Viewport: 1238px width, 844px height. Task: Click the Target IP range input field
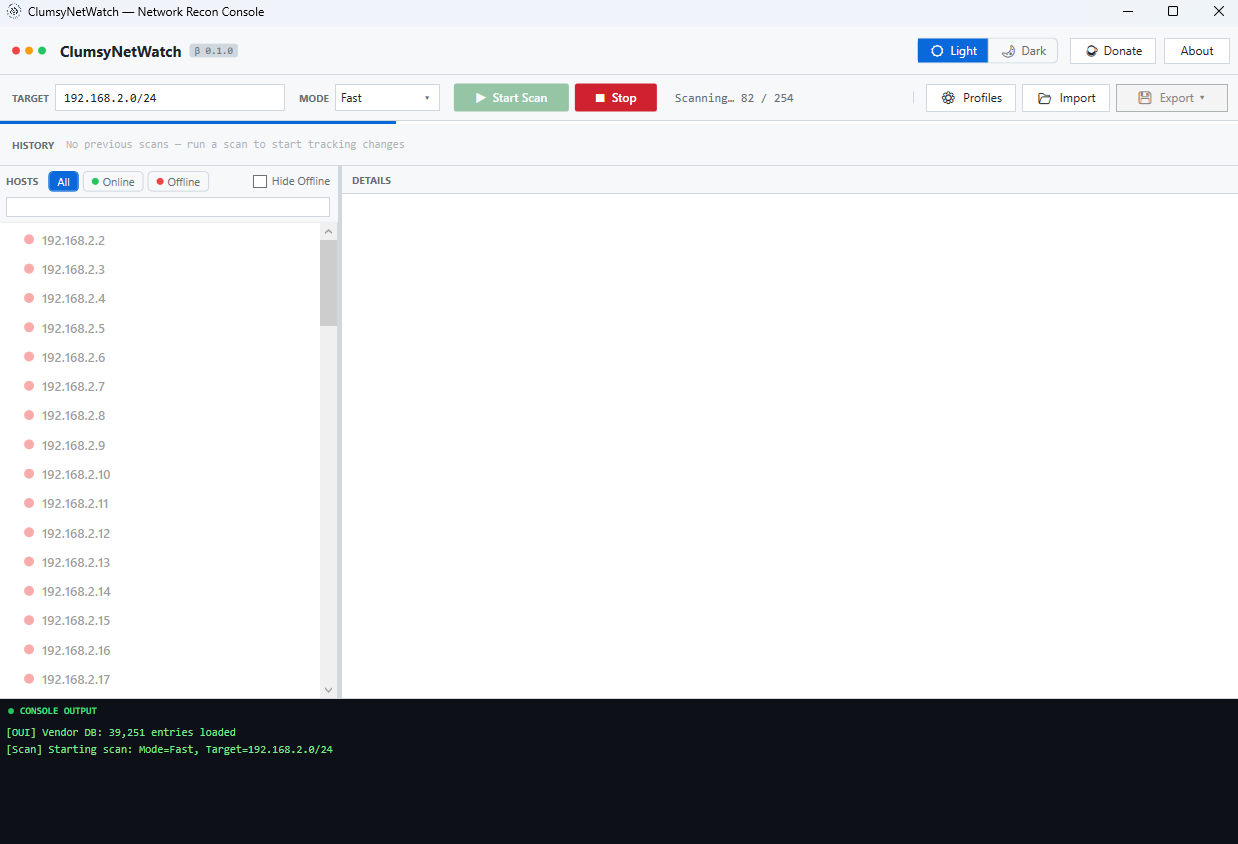click(170, 98)
